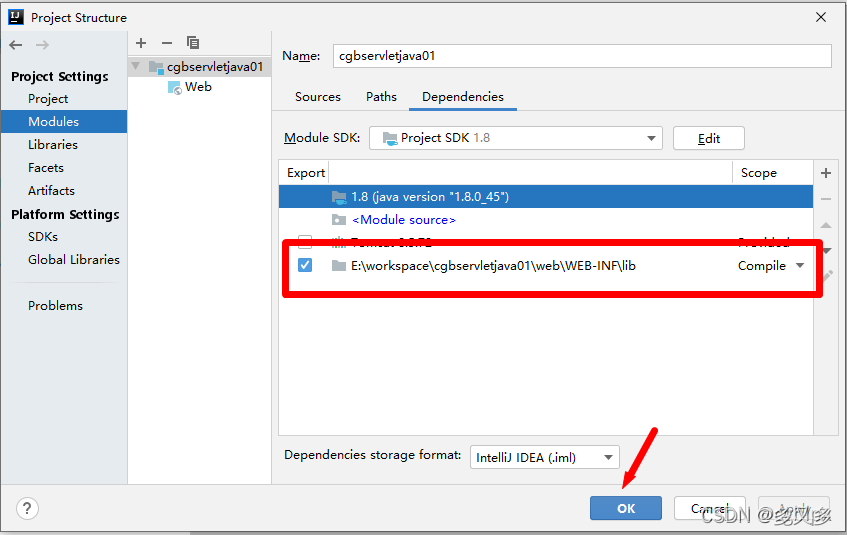Click the Edit SDK button
The height and width of the screenshot is (535, 847).
click(x=709, y=138)
